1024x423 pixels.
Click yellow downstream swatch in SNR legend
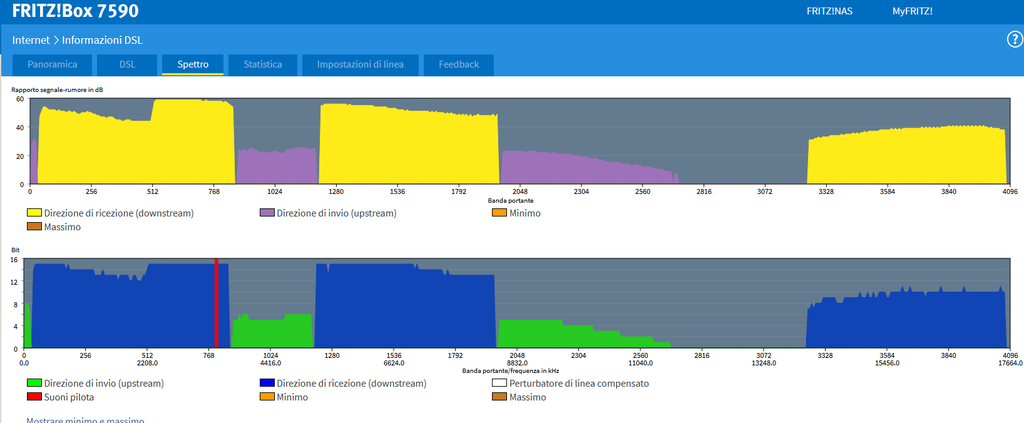click(x=34, y=213)
